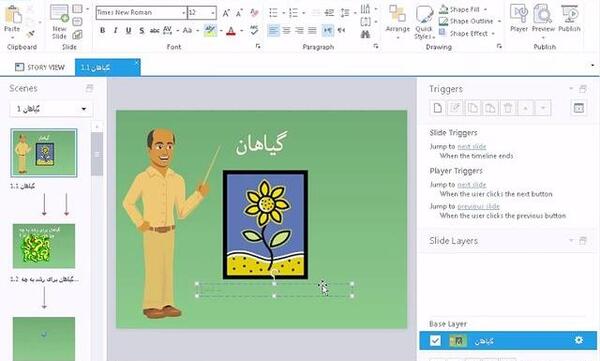Select the sunflower picture on the slide

[266, 224]
